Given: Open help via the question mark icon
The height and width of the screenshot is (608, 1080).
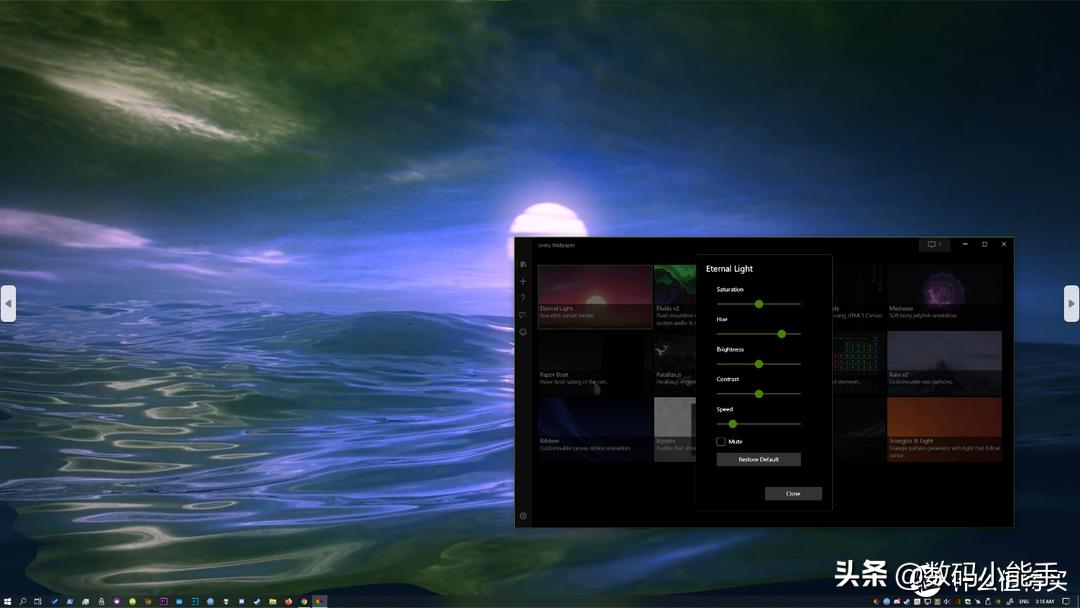Looking at the screenshot, I should pos(523,298).
